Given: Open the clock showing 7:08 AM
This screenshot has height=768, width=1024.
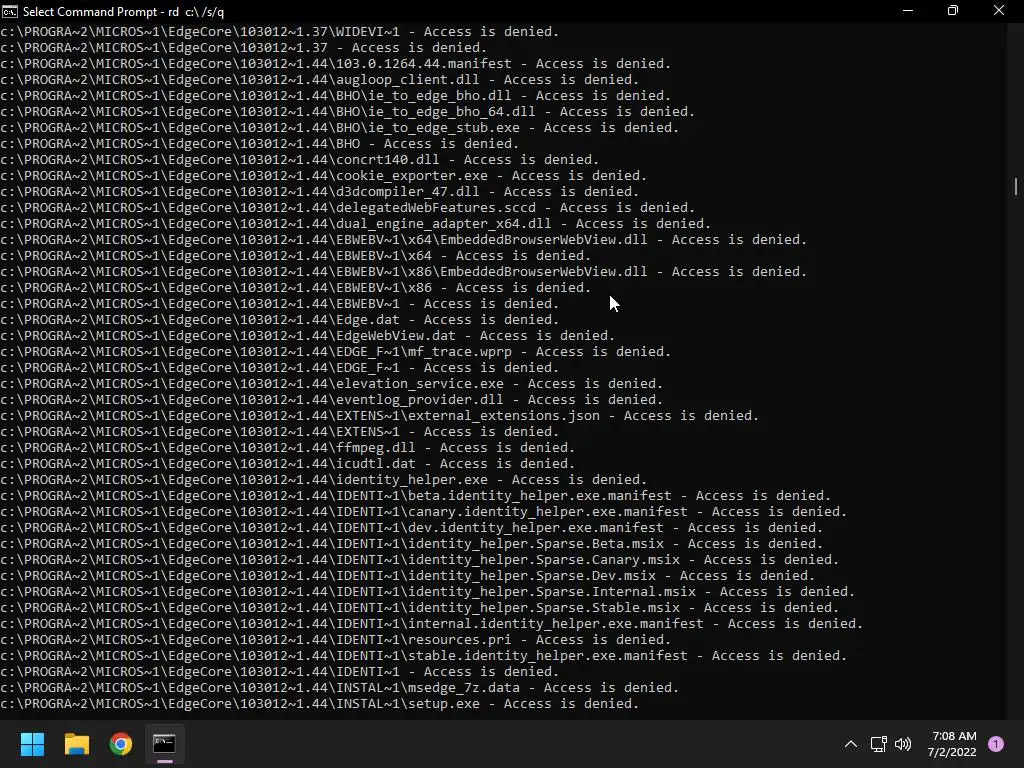Looking at the screenshot, I should (953, 744).
